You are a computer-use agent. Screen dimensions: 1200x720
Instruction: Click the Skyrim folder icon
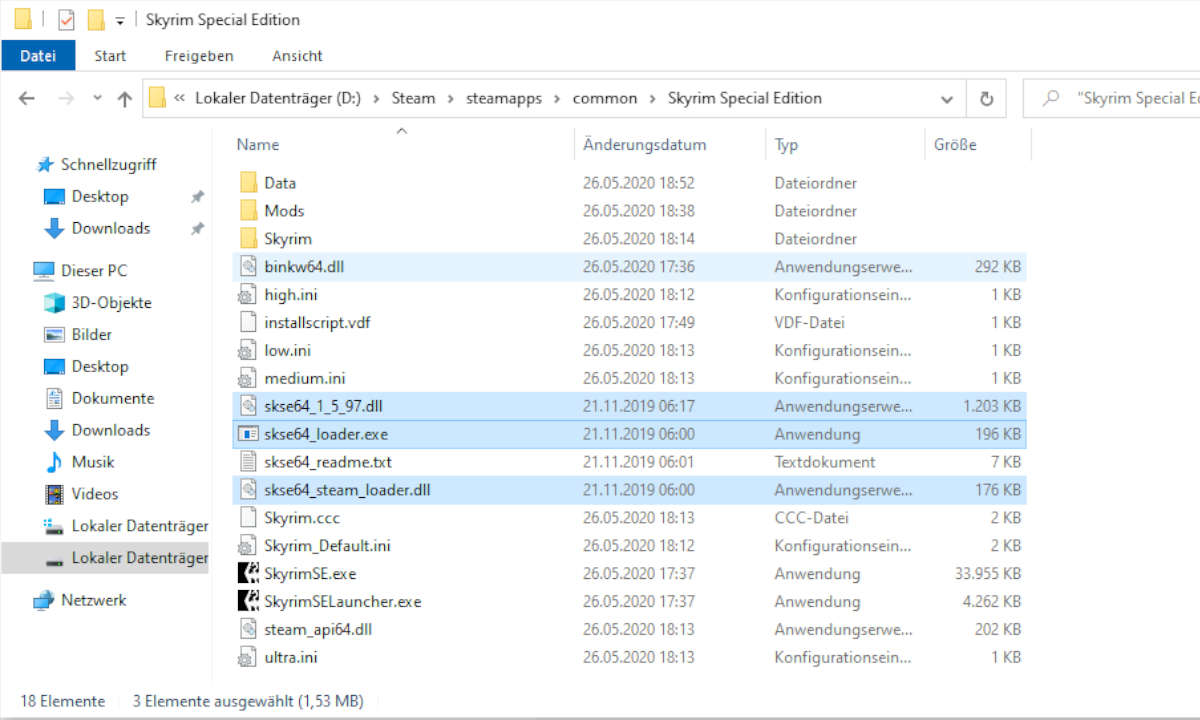[x=248, y=239]
